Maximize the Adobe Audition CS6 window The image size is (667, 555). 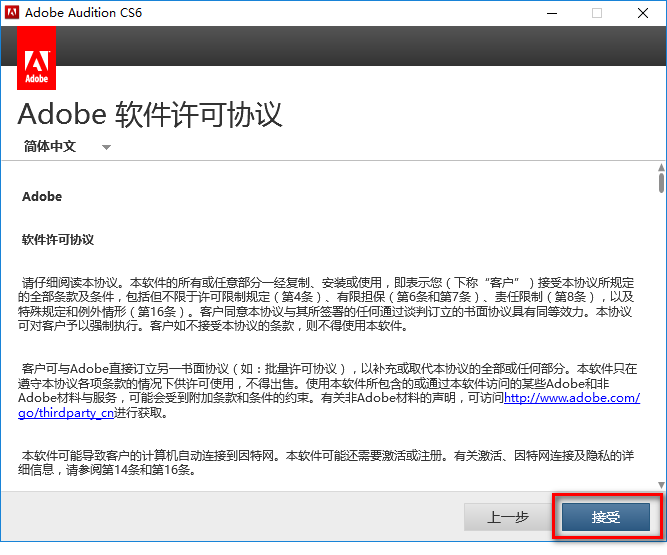coord(597,13)
